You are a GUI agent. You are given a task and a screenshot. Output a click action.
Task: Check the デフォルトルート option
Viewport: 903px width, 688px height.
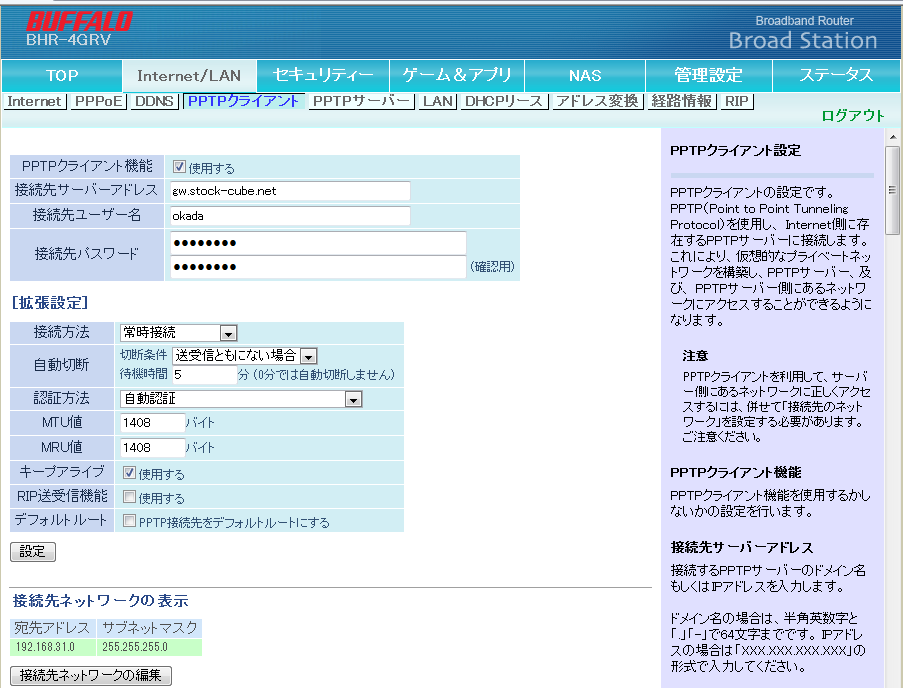[x=129, y=521]
